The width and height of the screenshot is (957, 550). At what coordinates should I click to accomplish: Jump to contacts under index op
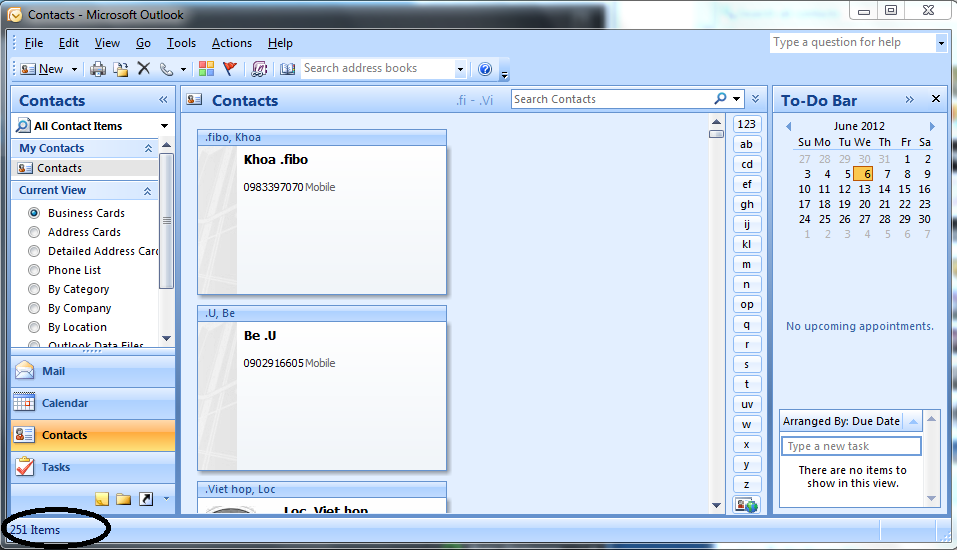point(746,305)
